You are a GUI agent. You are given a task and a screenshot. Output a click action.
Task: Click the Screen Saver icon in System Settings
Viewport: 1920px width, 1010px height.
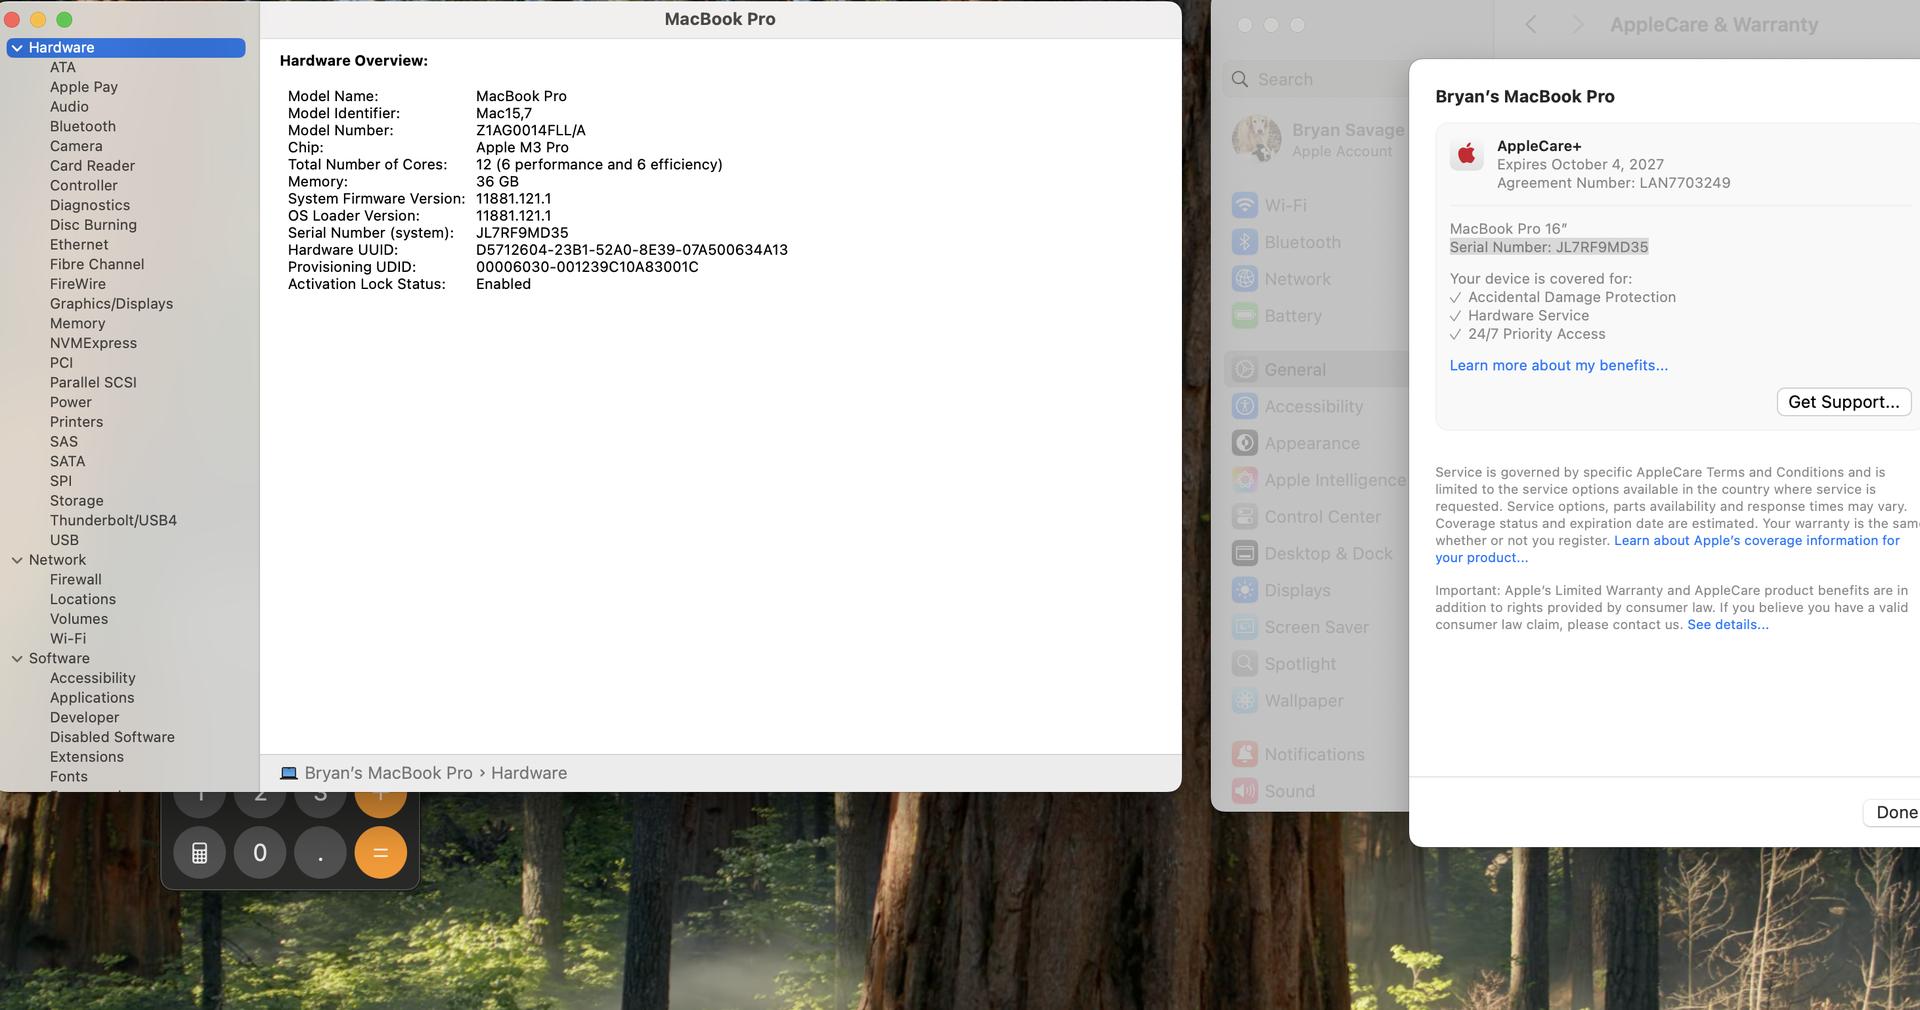coord(1245,627)
